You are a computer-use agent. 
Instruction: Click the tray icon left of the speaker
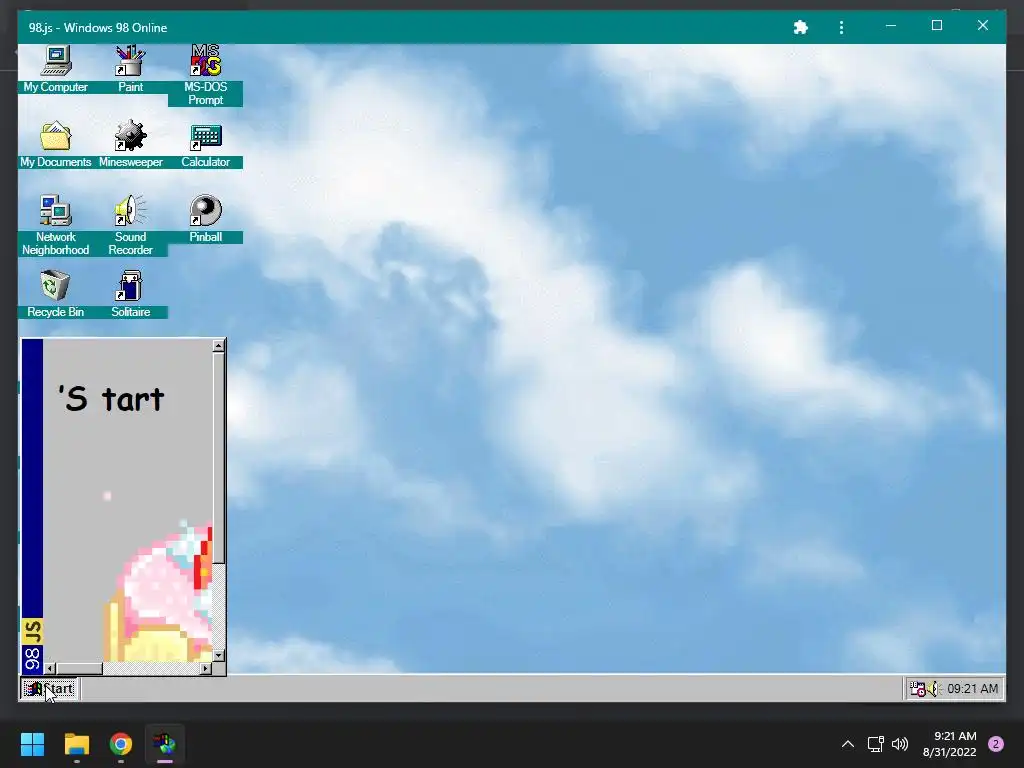pyautogui.click(x=918, y=688)
